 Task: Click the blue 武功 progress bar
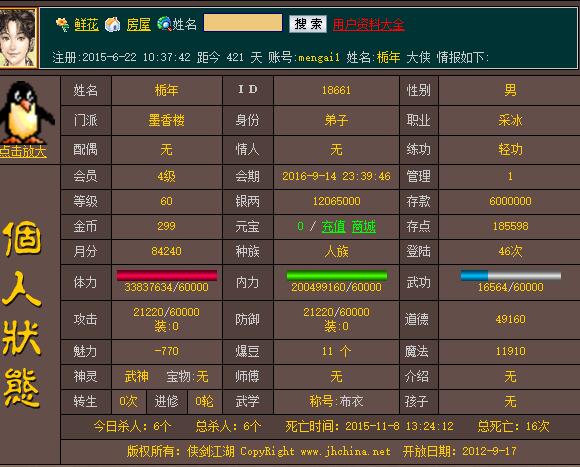click(x=510, y=275)
